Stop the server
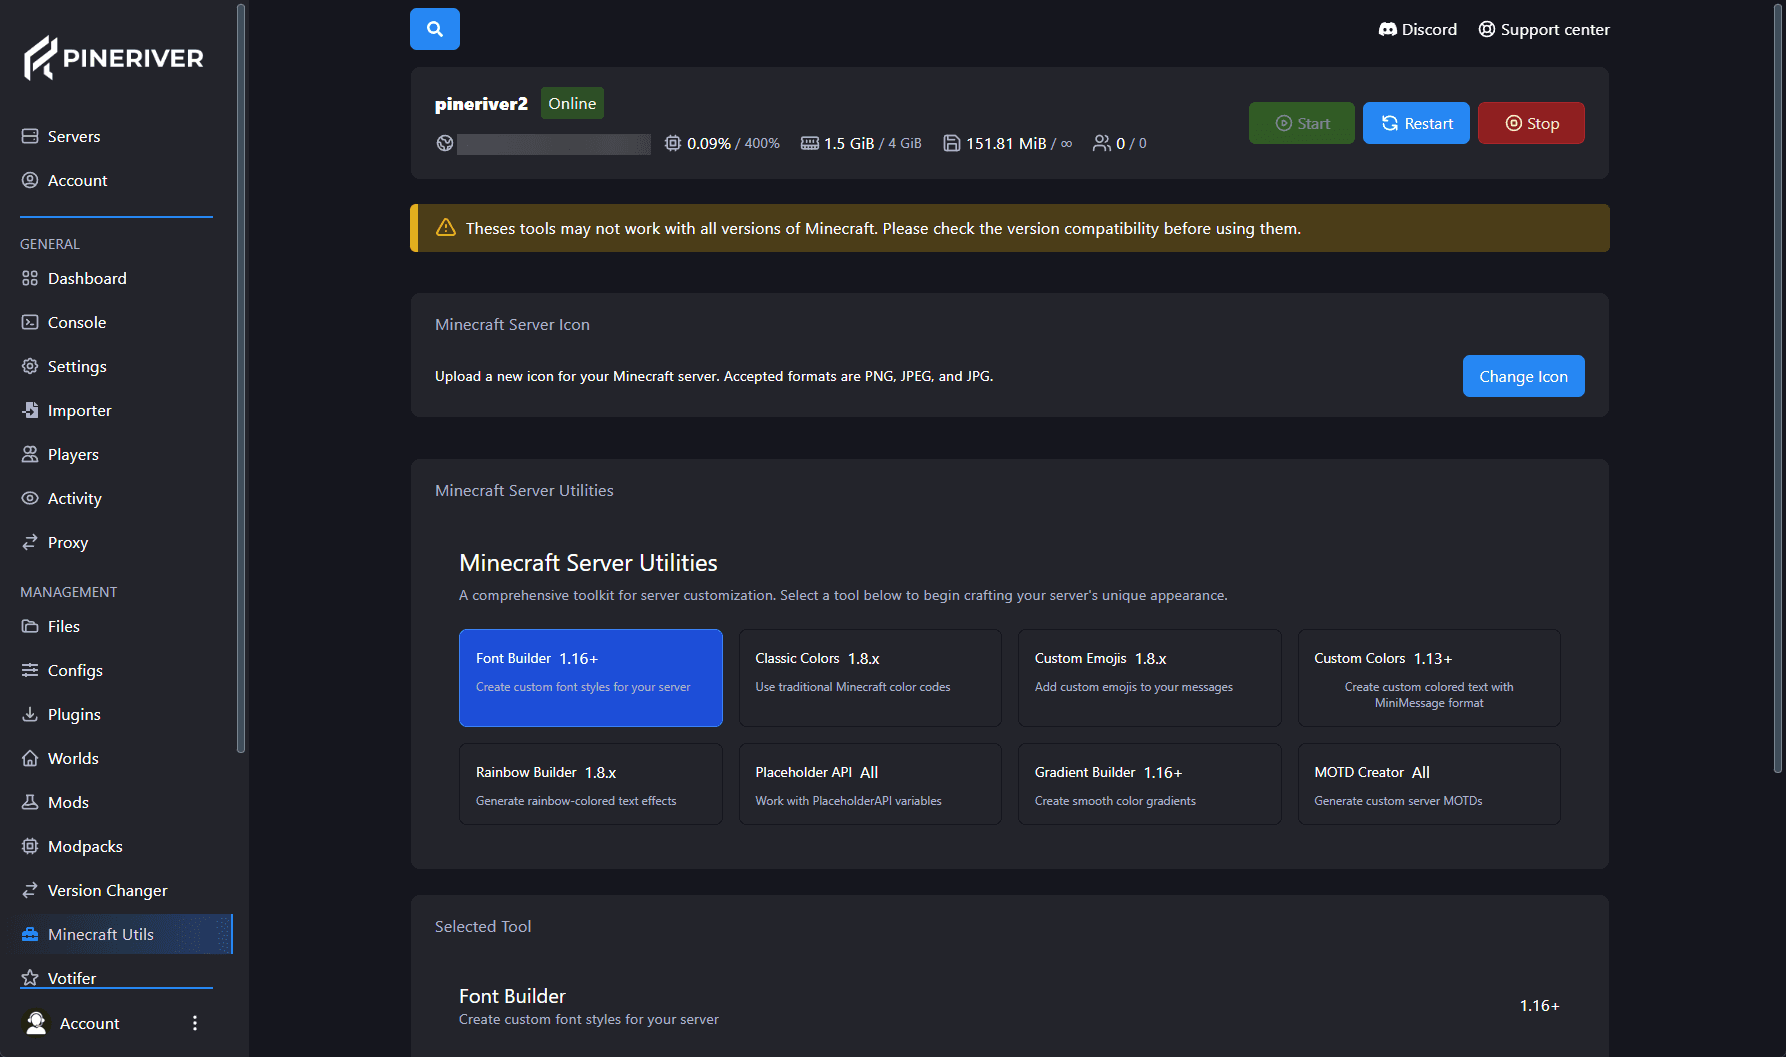This screenshot has height=1057, width=1786. (1531, 123)
